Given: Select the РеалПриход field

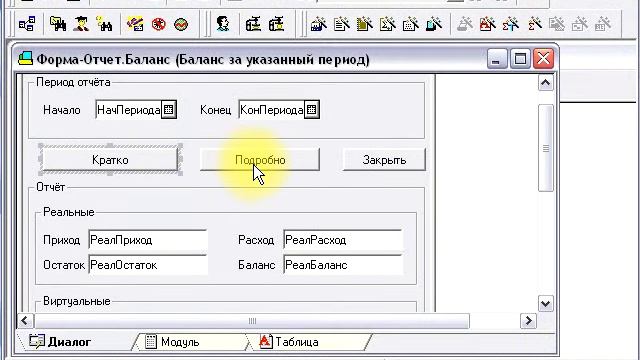Looking at the screenshot, I should pos(148,240).
